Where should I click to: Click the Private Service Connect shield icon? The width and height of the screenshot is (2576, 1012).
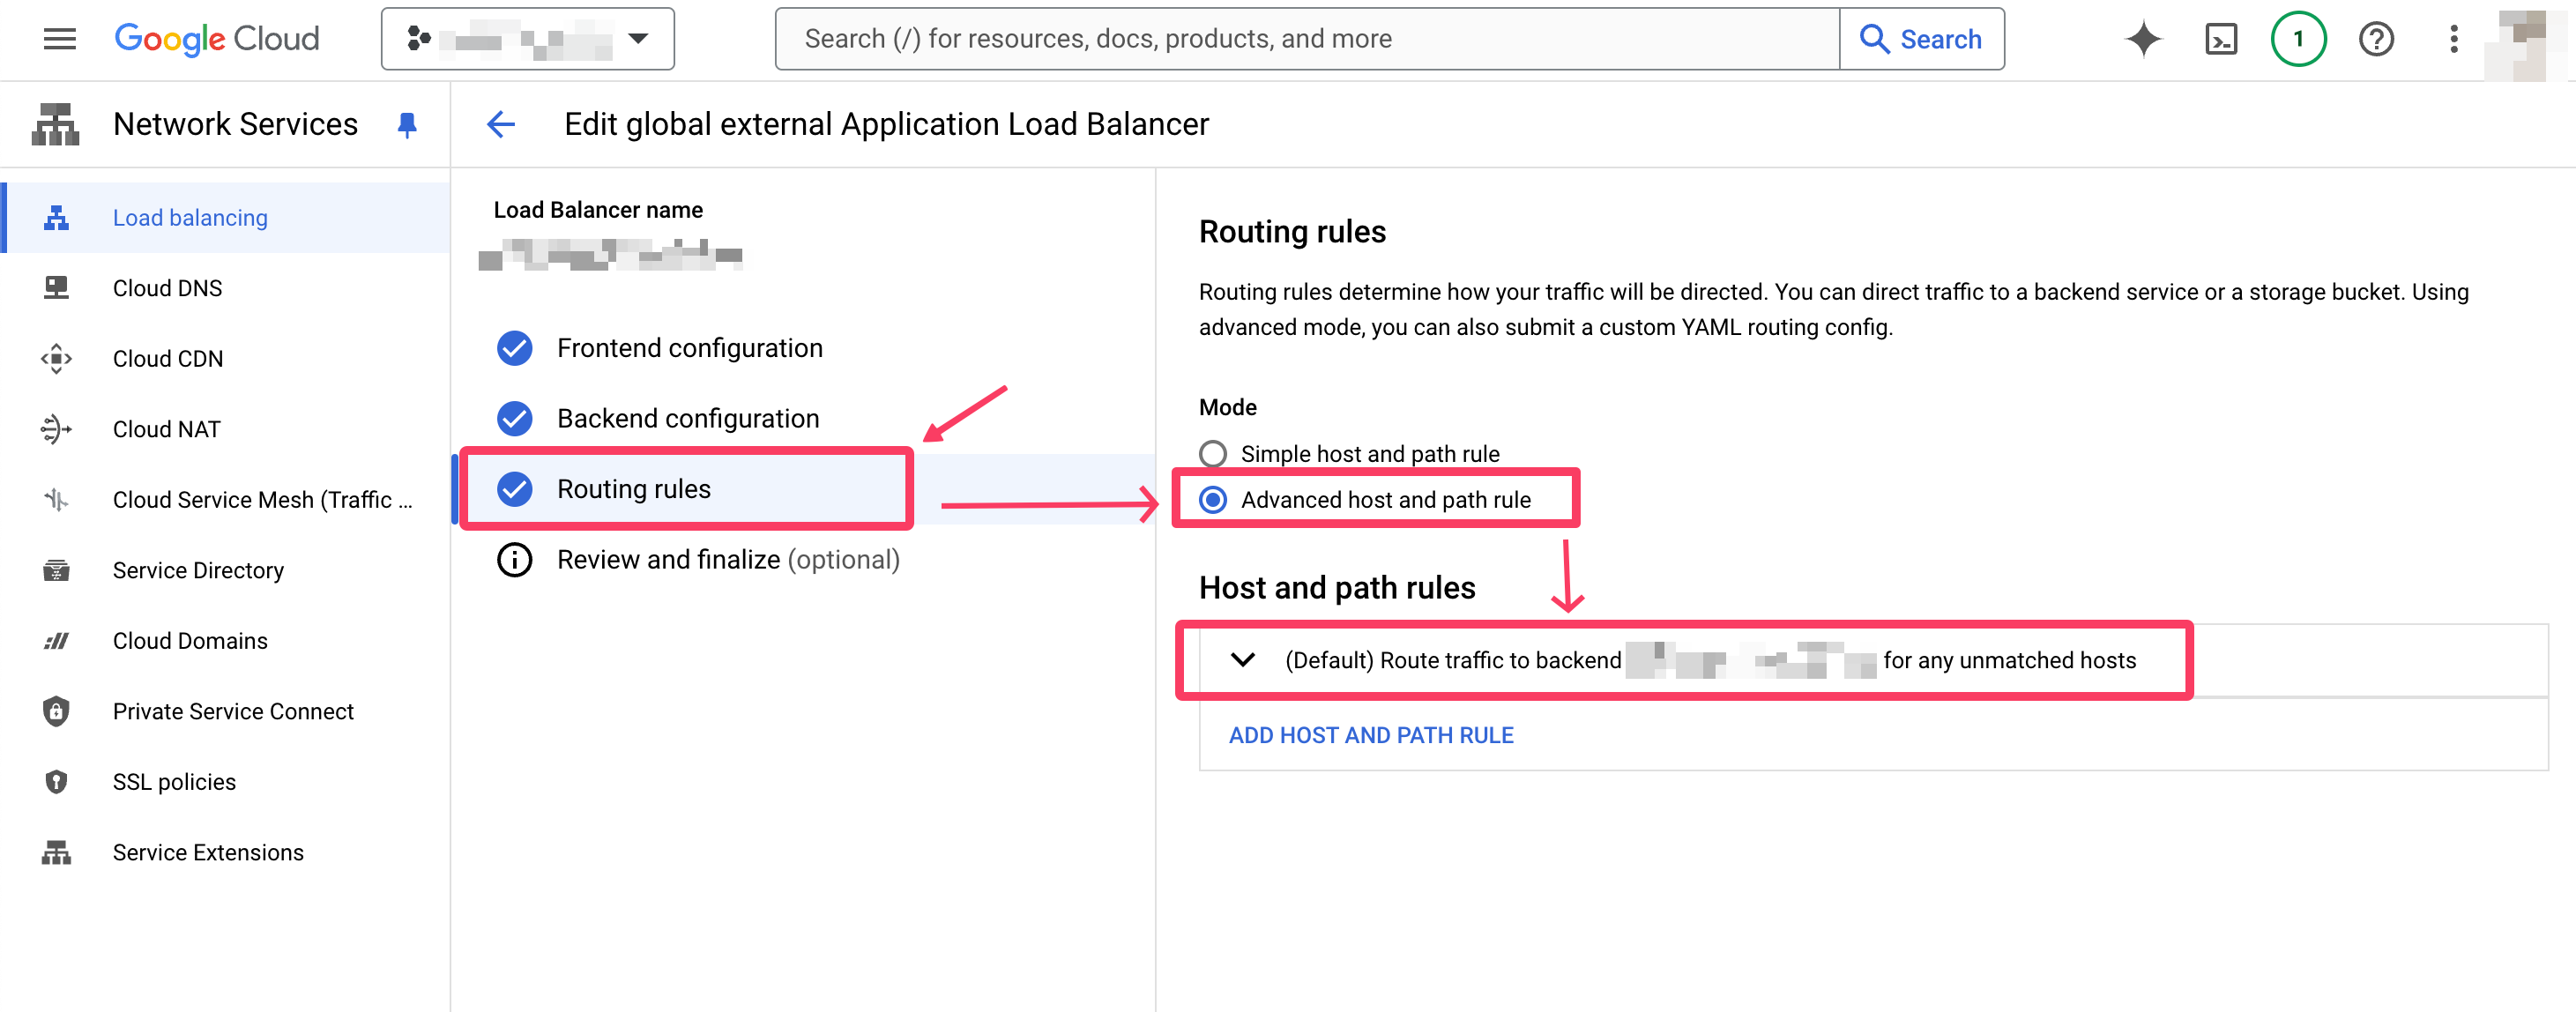[x=57, y=711]
